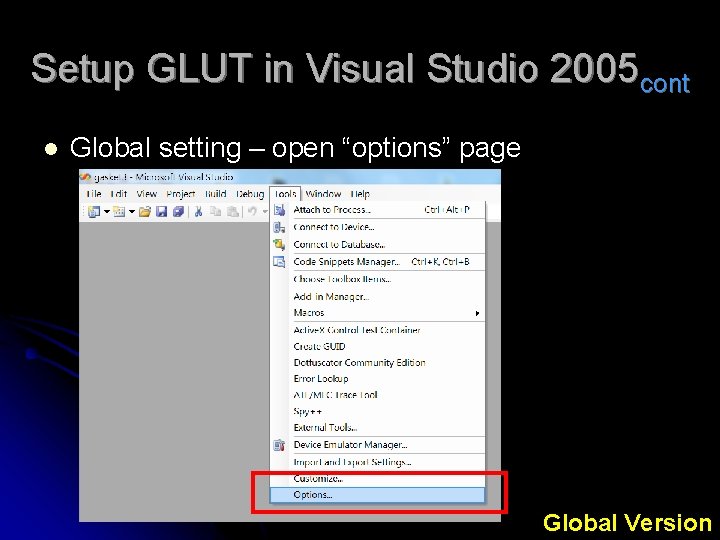
Task: Launch Spy++ from Tools menu
Action: tap(377, 411)
